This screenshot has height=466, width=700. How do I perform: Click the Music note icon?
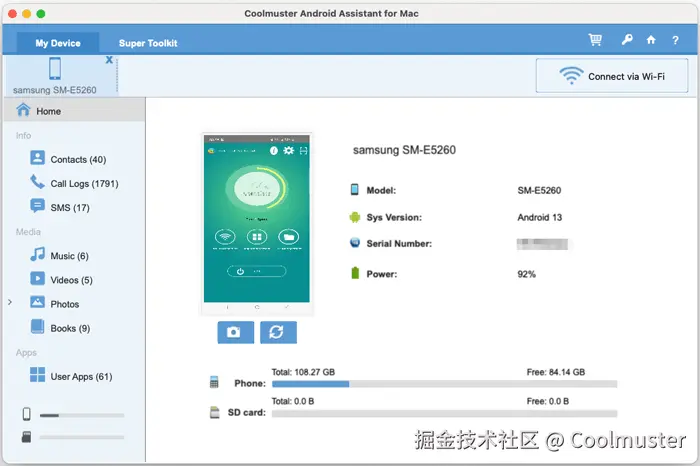(x=38, y=254)
